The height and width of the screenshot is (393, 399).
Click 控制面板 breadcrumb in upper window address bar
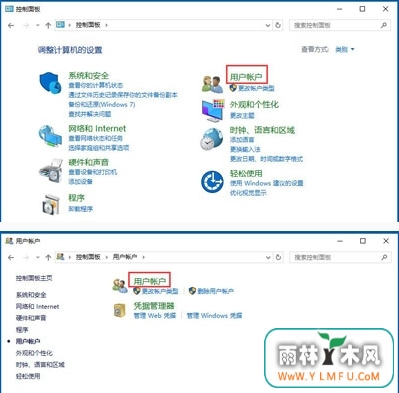(x=88, y=25)
